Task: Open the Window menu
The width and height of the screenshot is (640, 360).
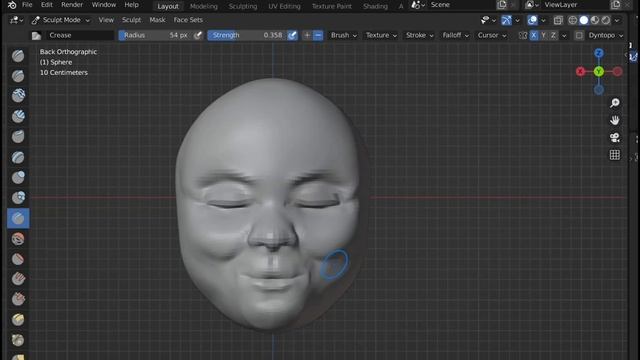Action: [x=104, y=5]
